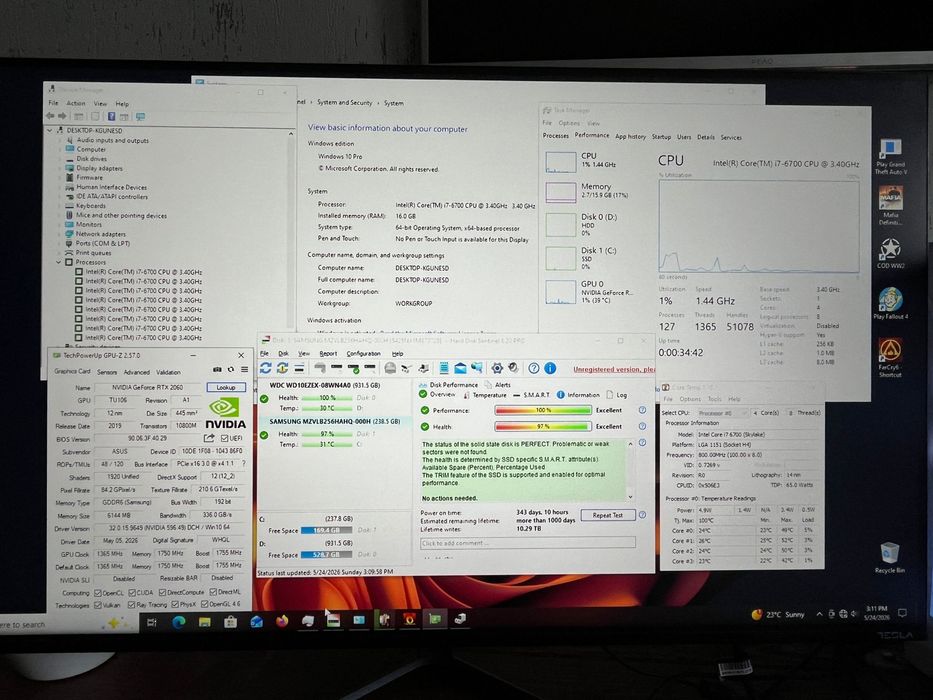Open the Configuration menu in Hard Disk Sentinel
Screen dimensions: 933x700
(x=363, y=354)
